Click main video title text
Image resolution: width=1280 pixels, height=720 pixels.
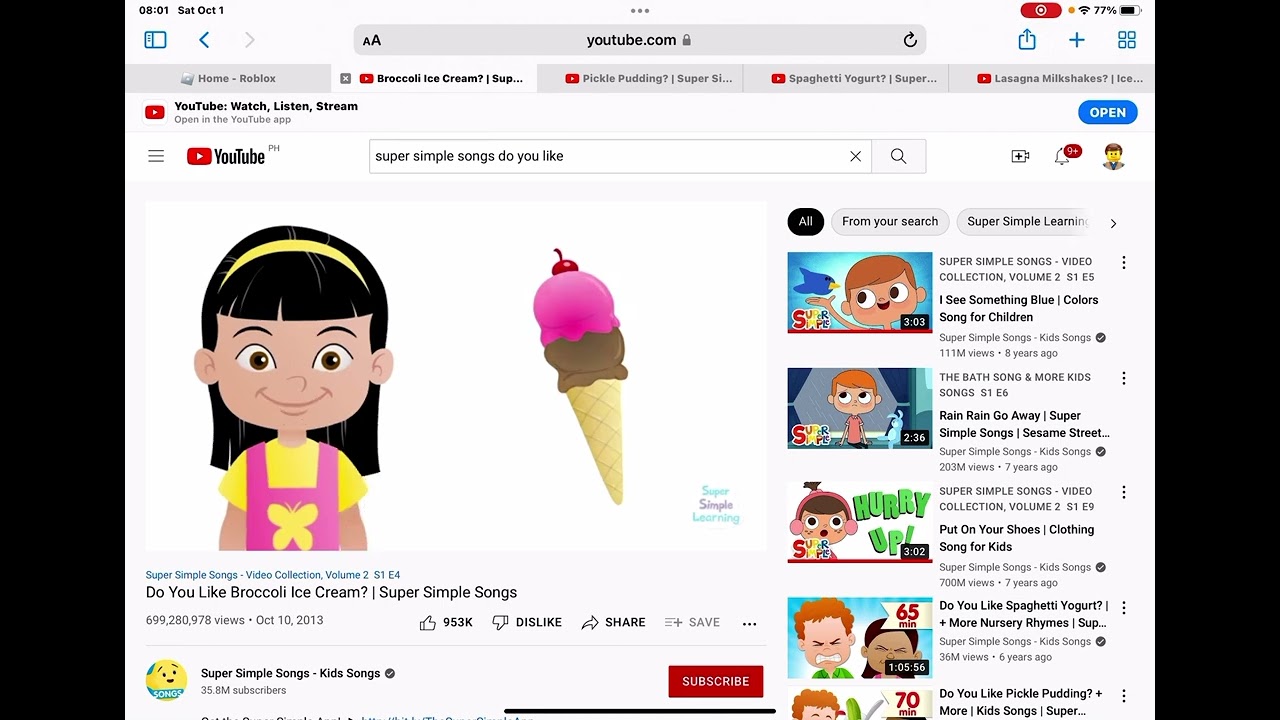[x=331, y=592]
